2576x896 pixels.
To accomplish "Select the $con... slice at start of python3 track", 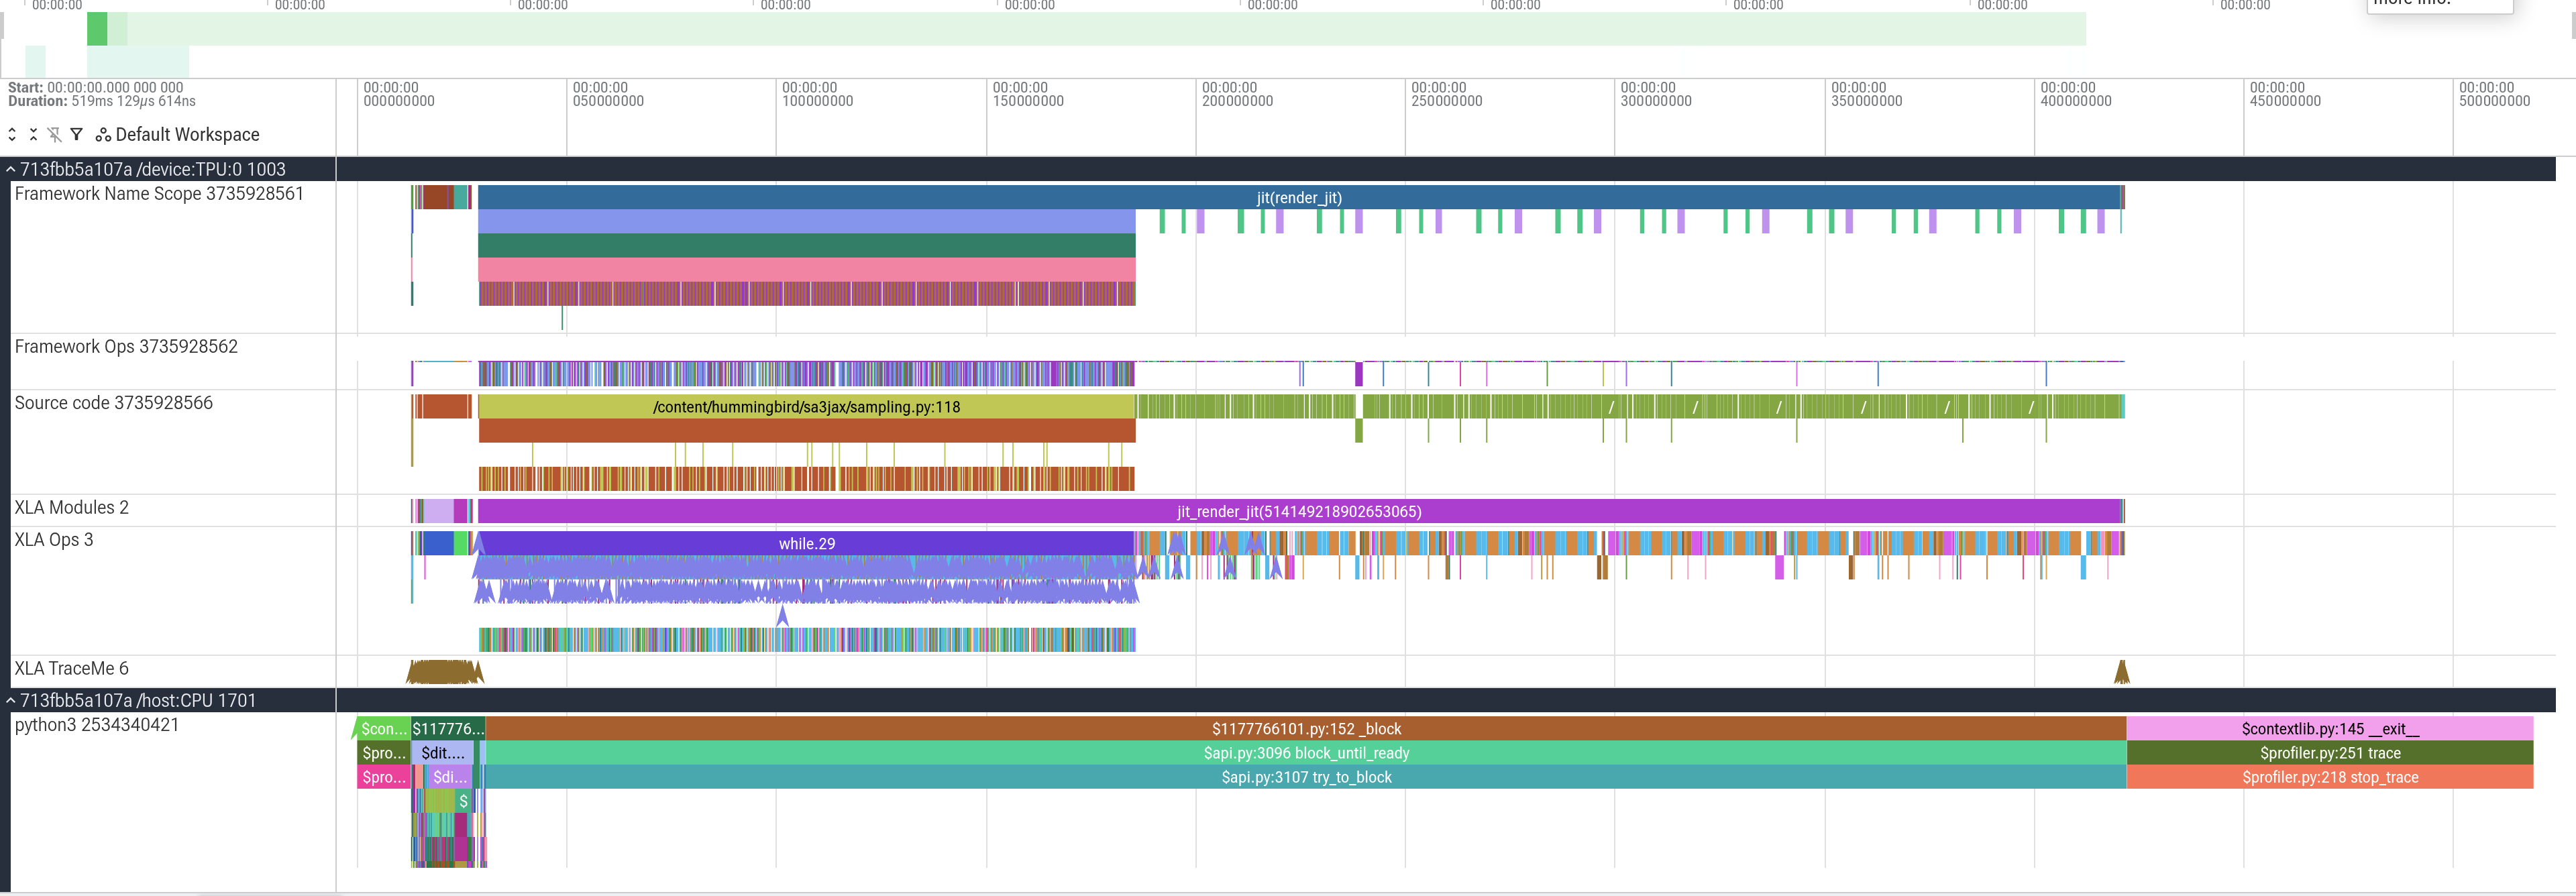I will [383, 729].
